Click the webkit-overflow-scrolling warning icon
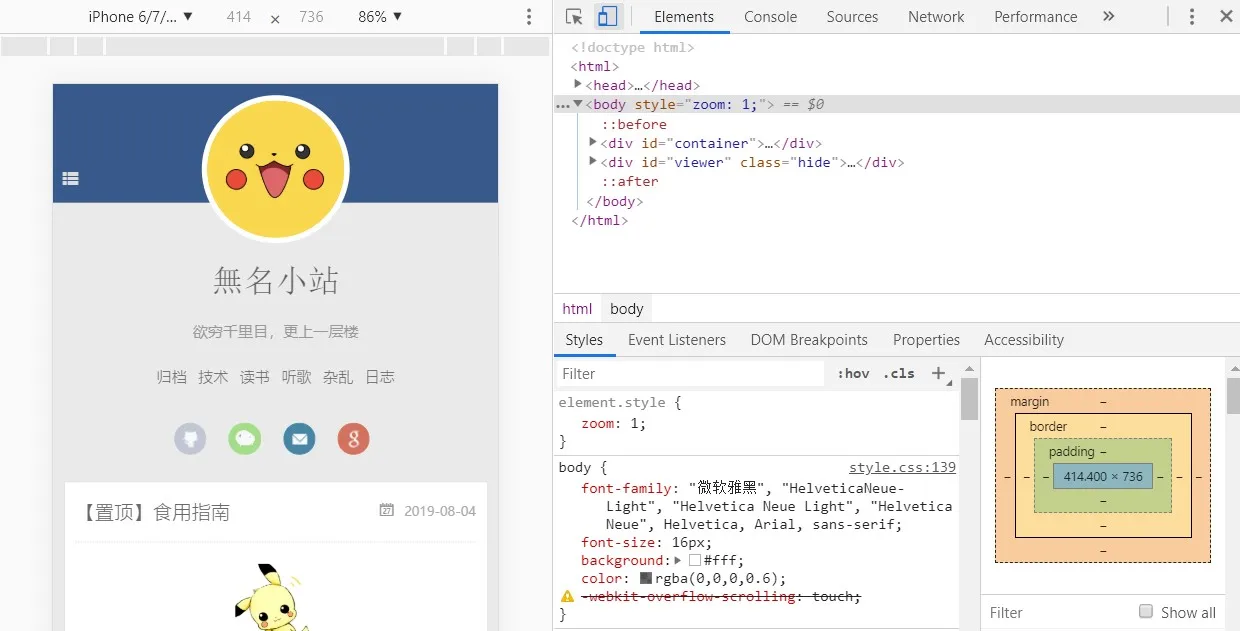 pyautogui.click(x=567, y=597)
